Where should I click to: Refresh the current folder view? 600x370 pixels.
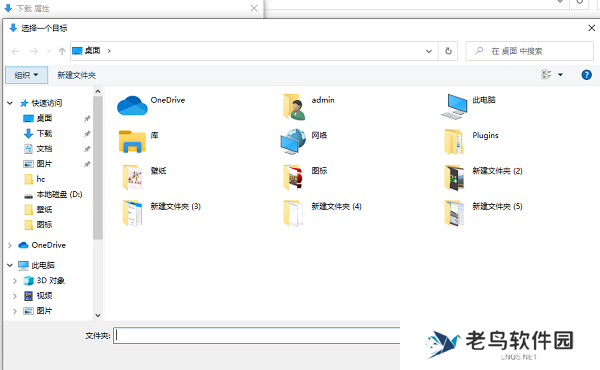click(448, 51)
